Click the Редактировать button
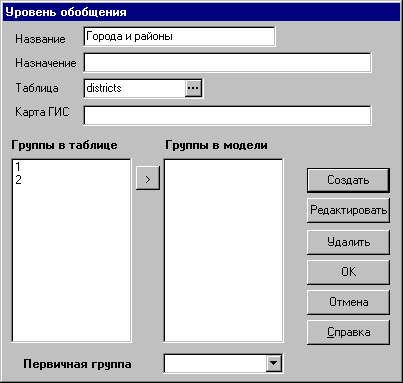Viewport: 403px width, 383px height. coord(348,210)
